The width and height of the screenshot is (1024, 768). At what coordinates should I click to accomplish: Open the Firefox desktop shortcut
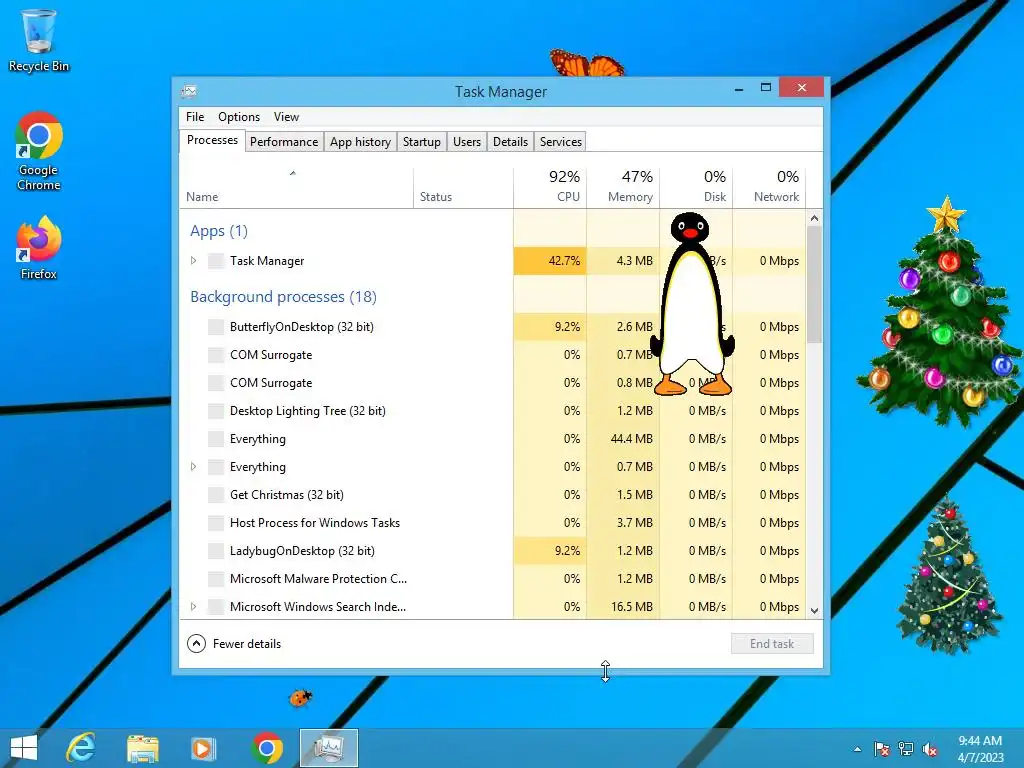(x=39, y=248)
